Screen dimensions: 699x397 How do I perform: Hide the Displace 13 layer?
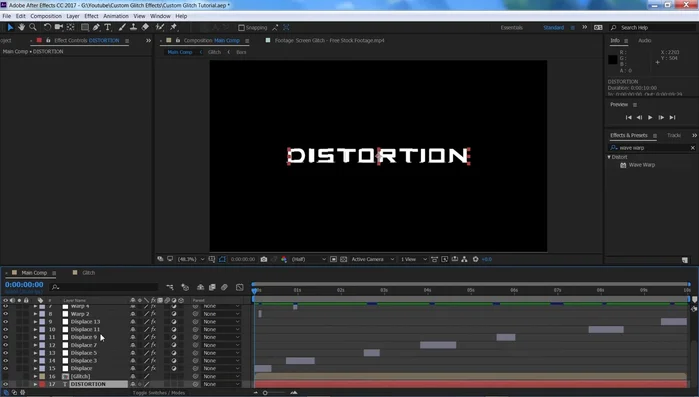coord(5,322)
